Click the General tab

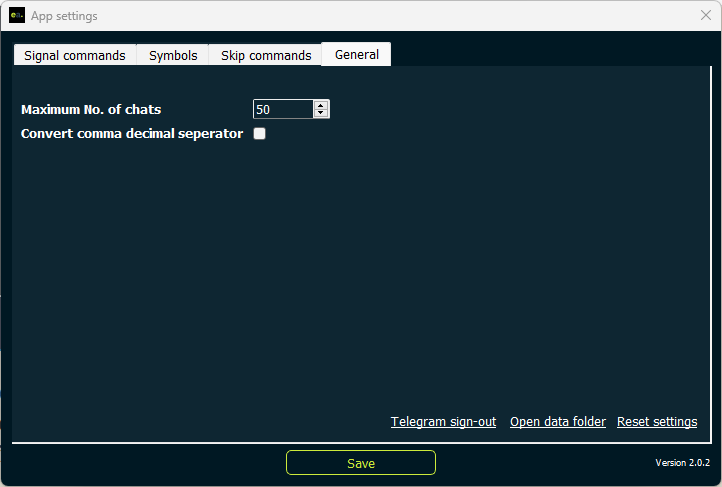click(357, 54)
